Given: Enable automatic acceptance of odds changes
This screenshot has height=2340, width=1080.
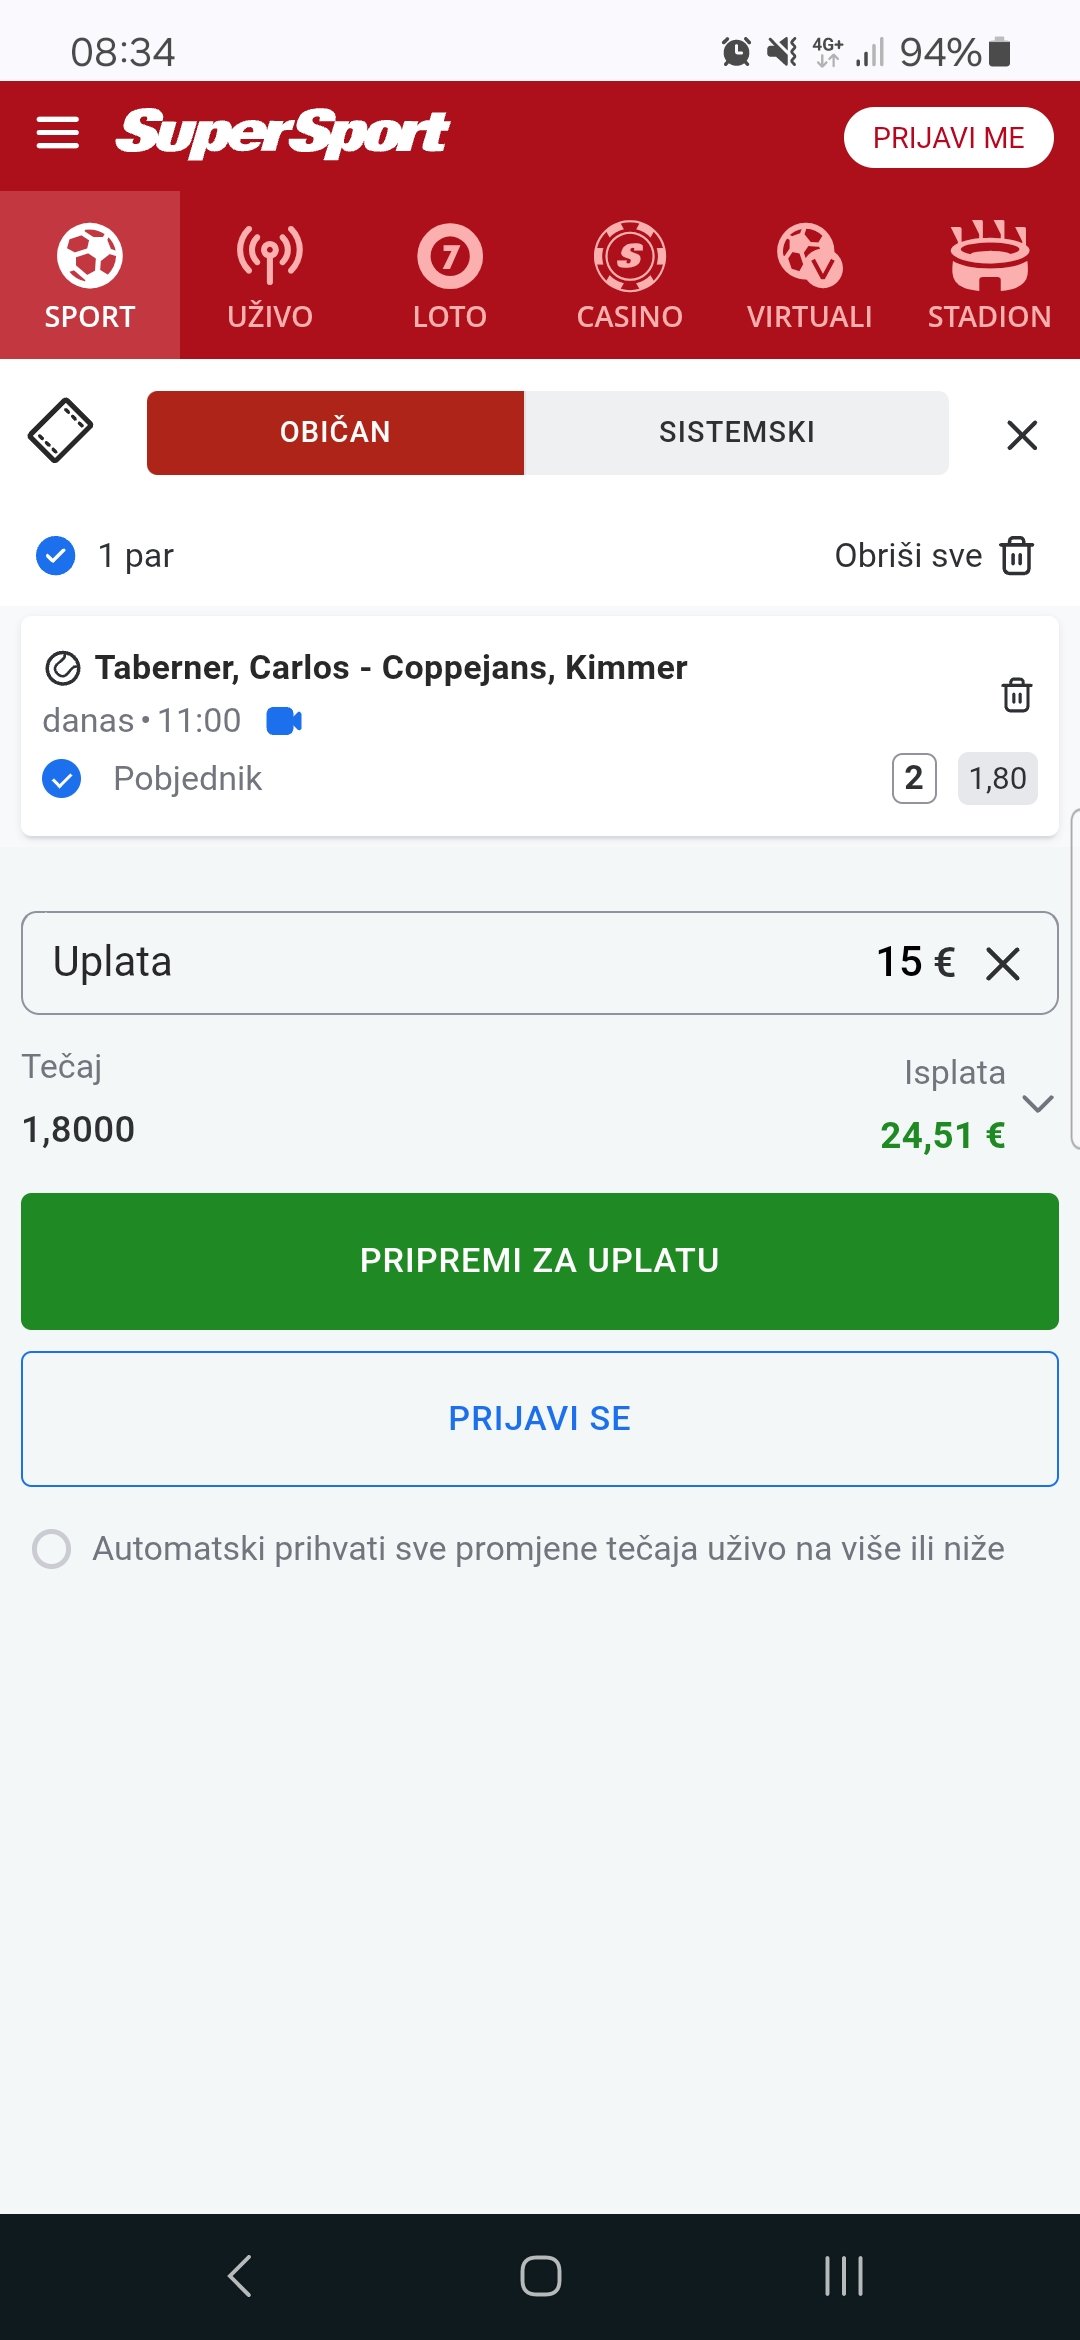Looking at the screenshot, I should (x=52, y=1549).
